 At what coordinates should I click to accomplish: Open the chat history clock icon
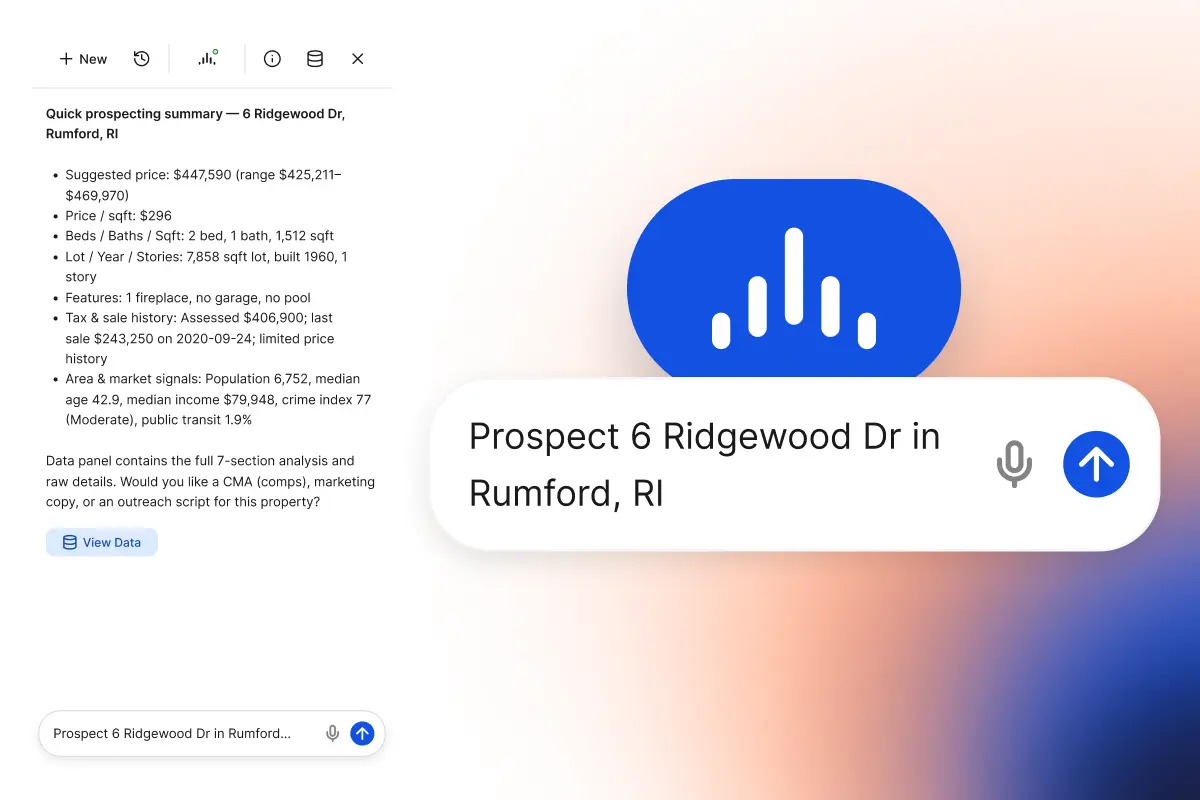[142, 59]
